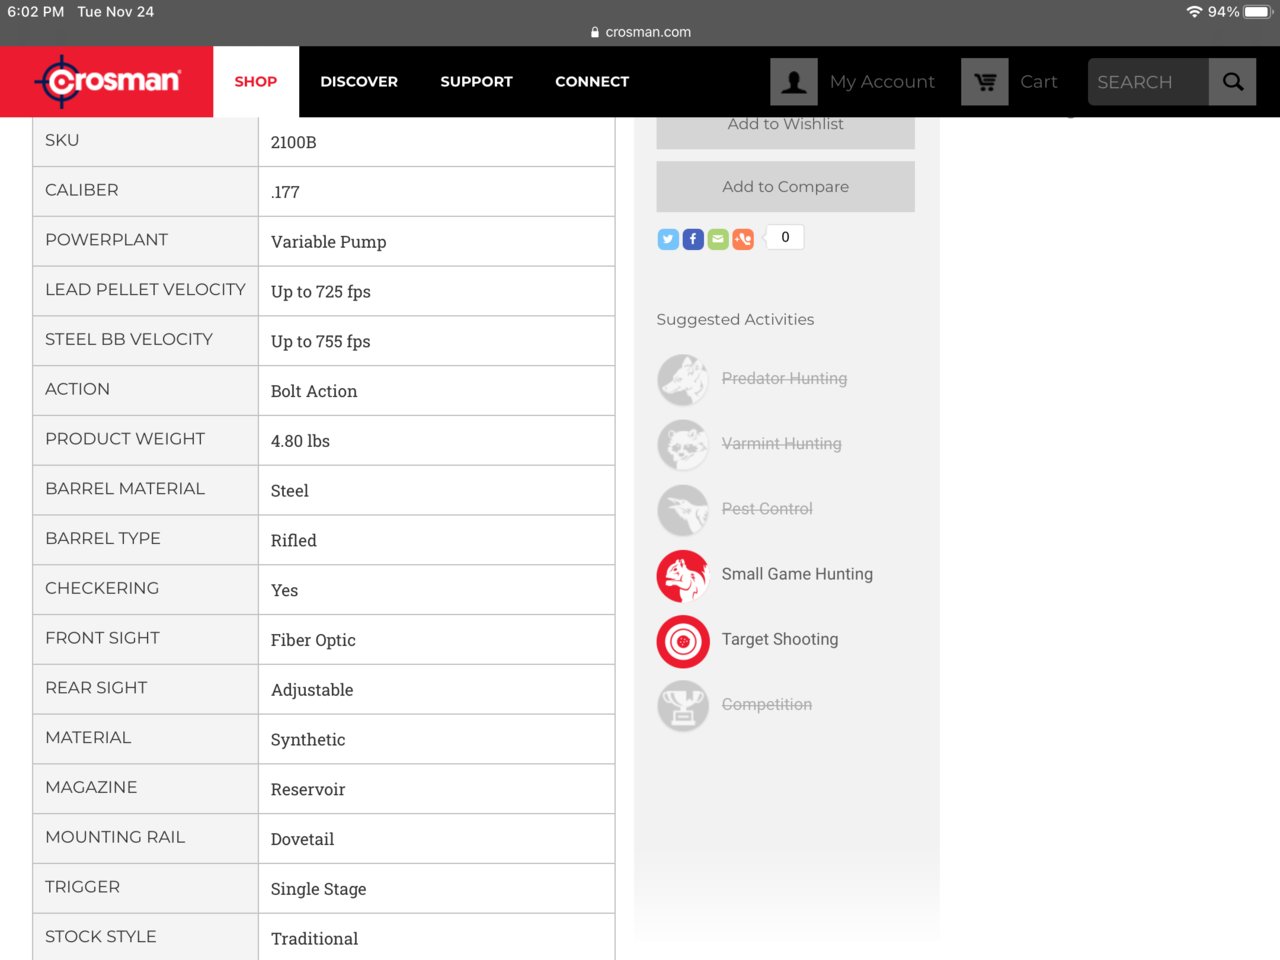Share via the email icon
This screenshot has height=960, width=1280.
coord(718,239)
